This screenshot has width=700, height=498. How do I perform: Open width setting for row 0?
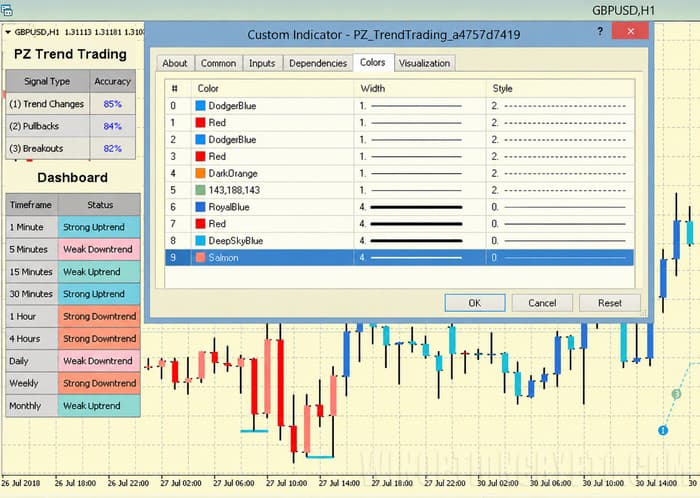[420, 106]
